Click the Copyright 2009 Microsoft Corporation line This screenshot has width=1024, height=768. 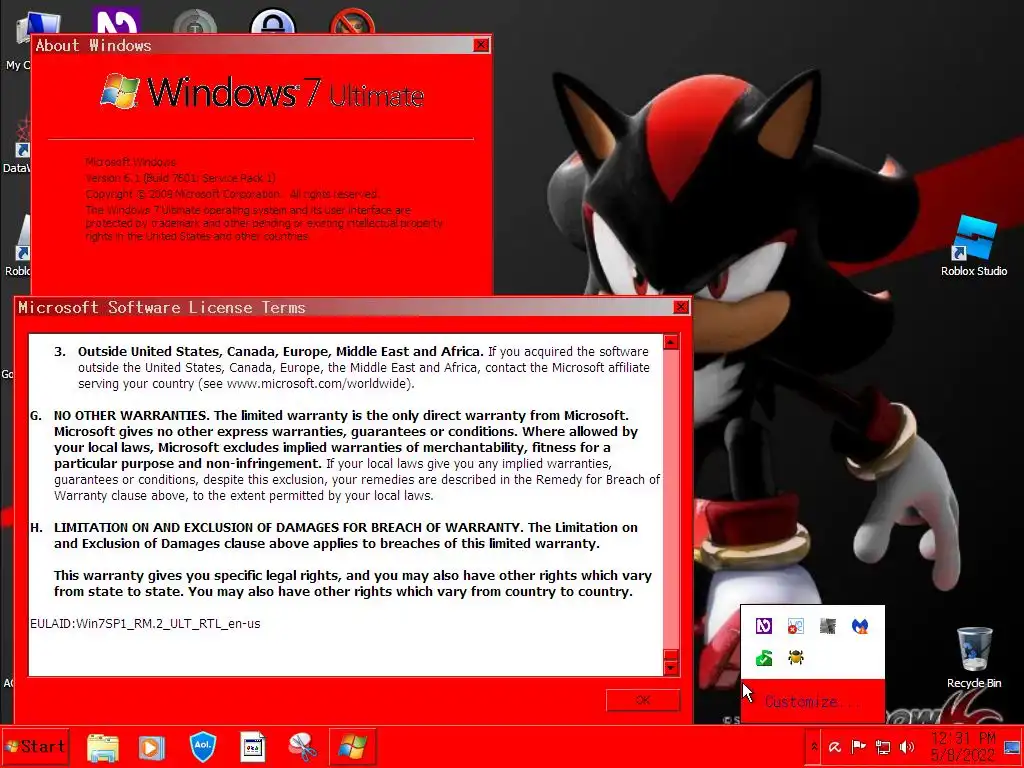[232, 194]
